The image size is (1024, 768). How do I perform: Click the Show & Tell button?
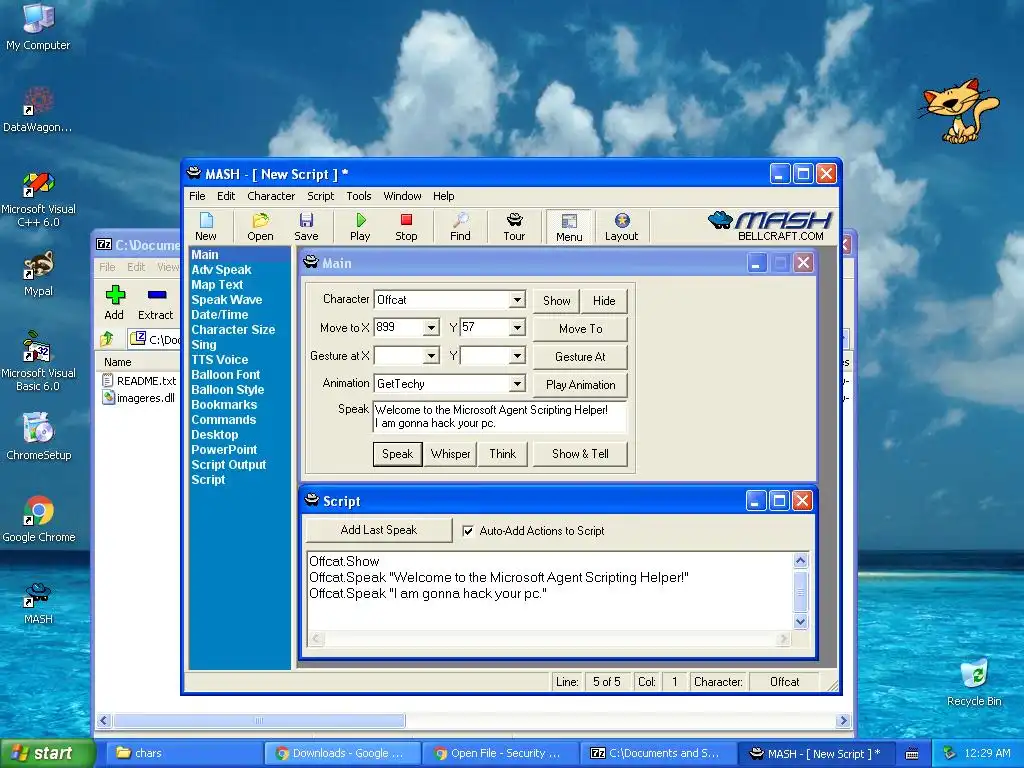click(x=580, y=454)
